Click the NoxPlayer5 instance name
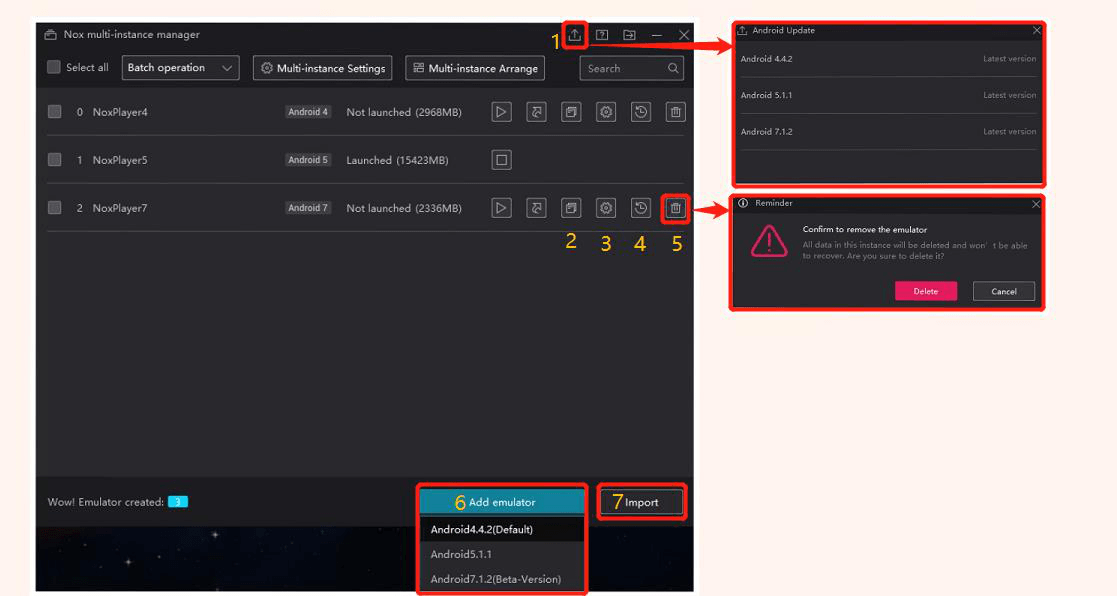Image resolution: width=1117 pixels, height=596 pixels. click(120, 160)
